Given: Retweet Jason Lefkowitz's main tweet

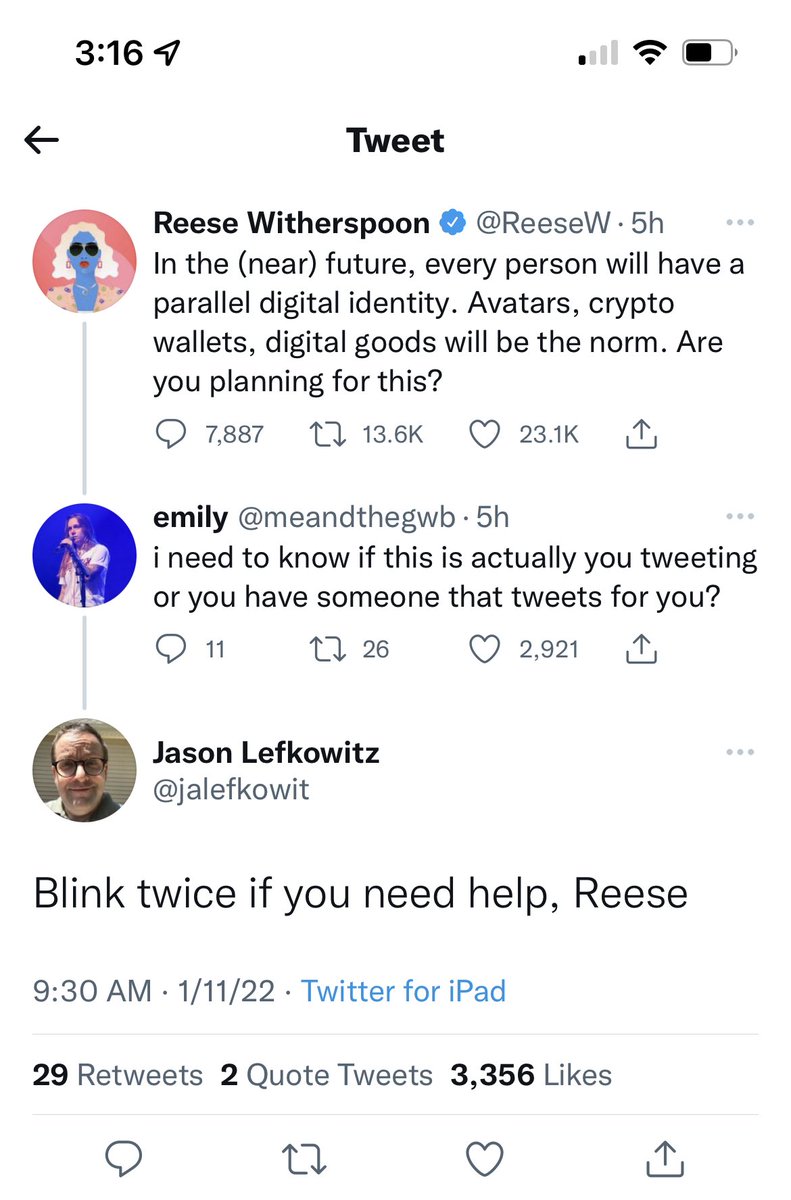Looking at the screenshot, I should pyautogui.click(x=304, y=1159).
